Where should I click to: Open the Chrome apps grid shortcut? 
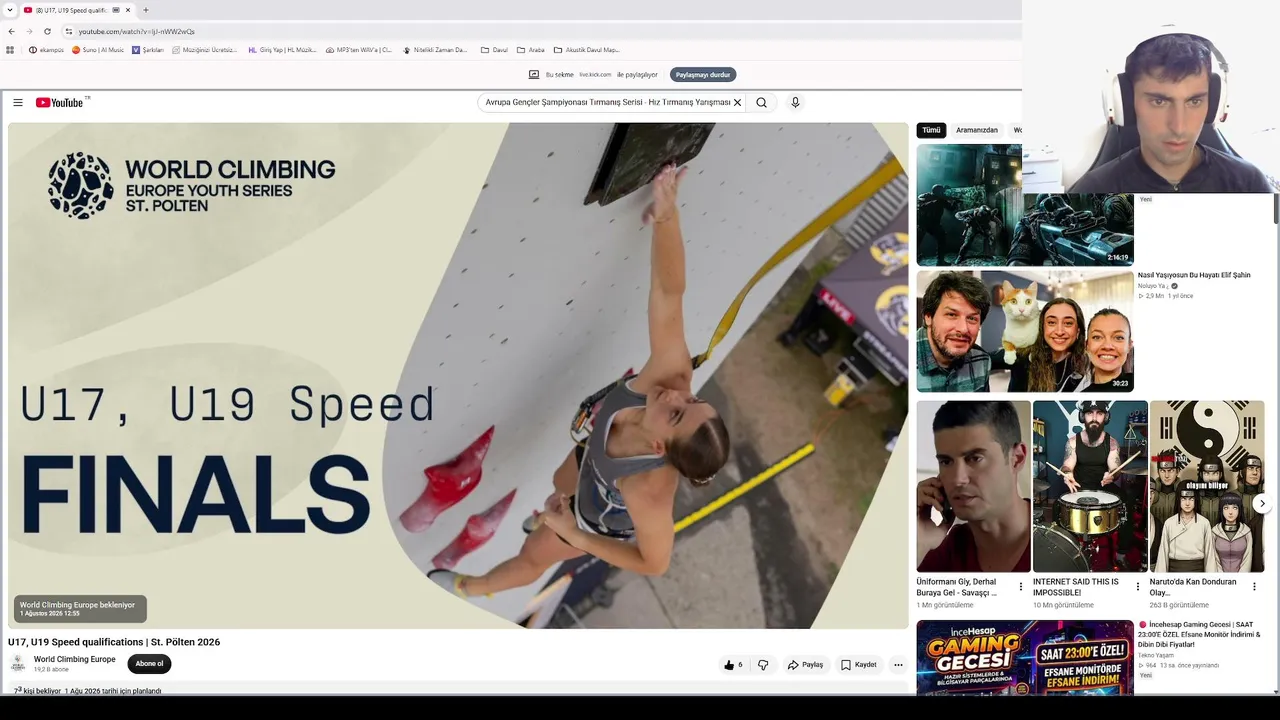point(11,50)
